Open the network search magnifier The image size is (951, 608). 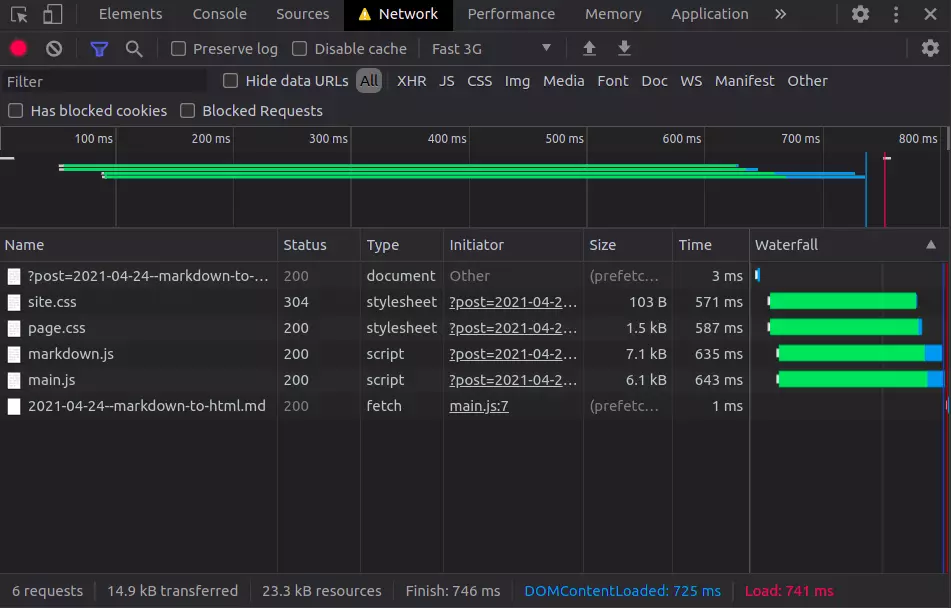134,49
